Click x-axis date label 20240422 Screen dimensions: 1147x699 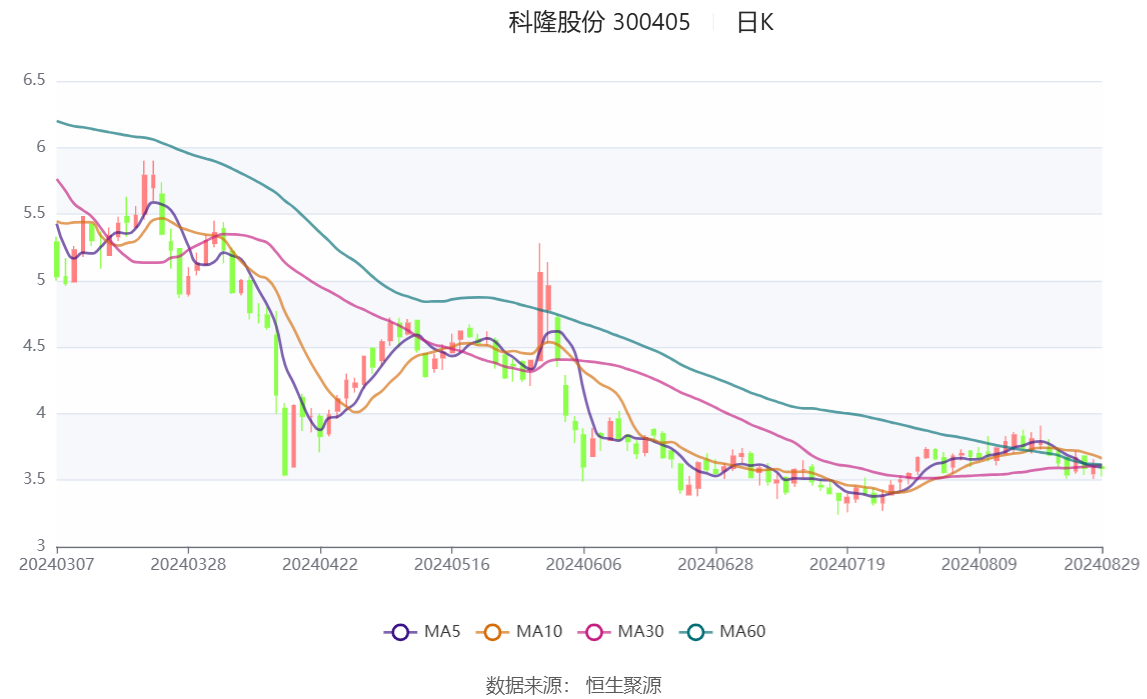(x=320, y=564)
